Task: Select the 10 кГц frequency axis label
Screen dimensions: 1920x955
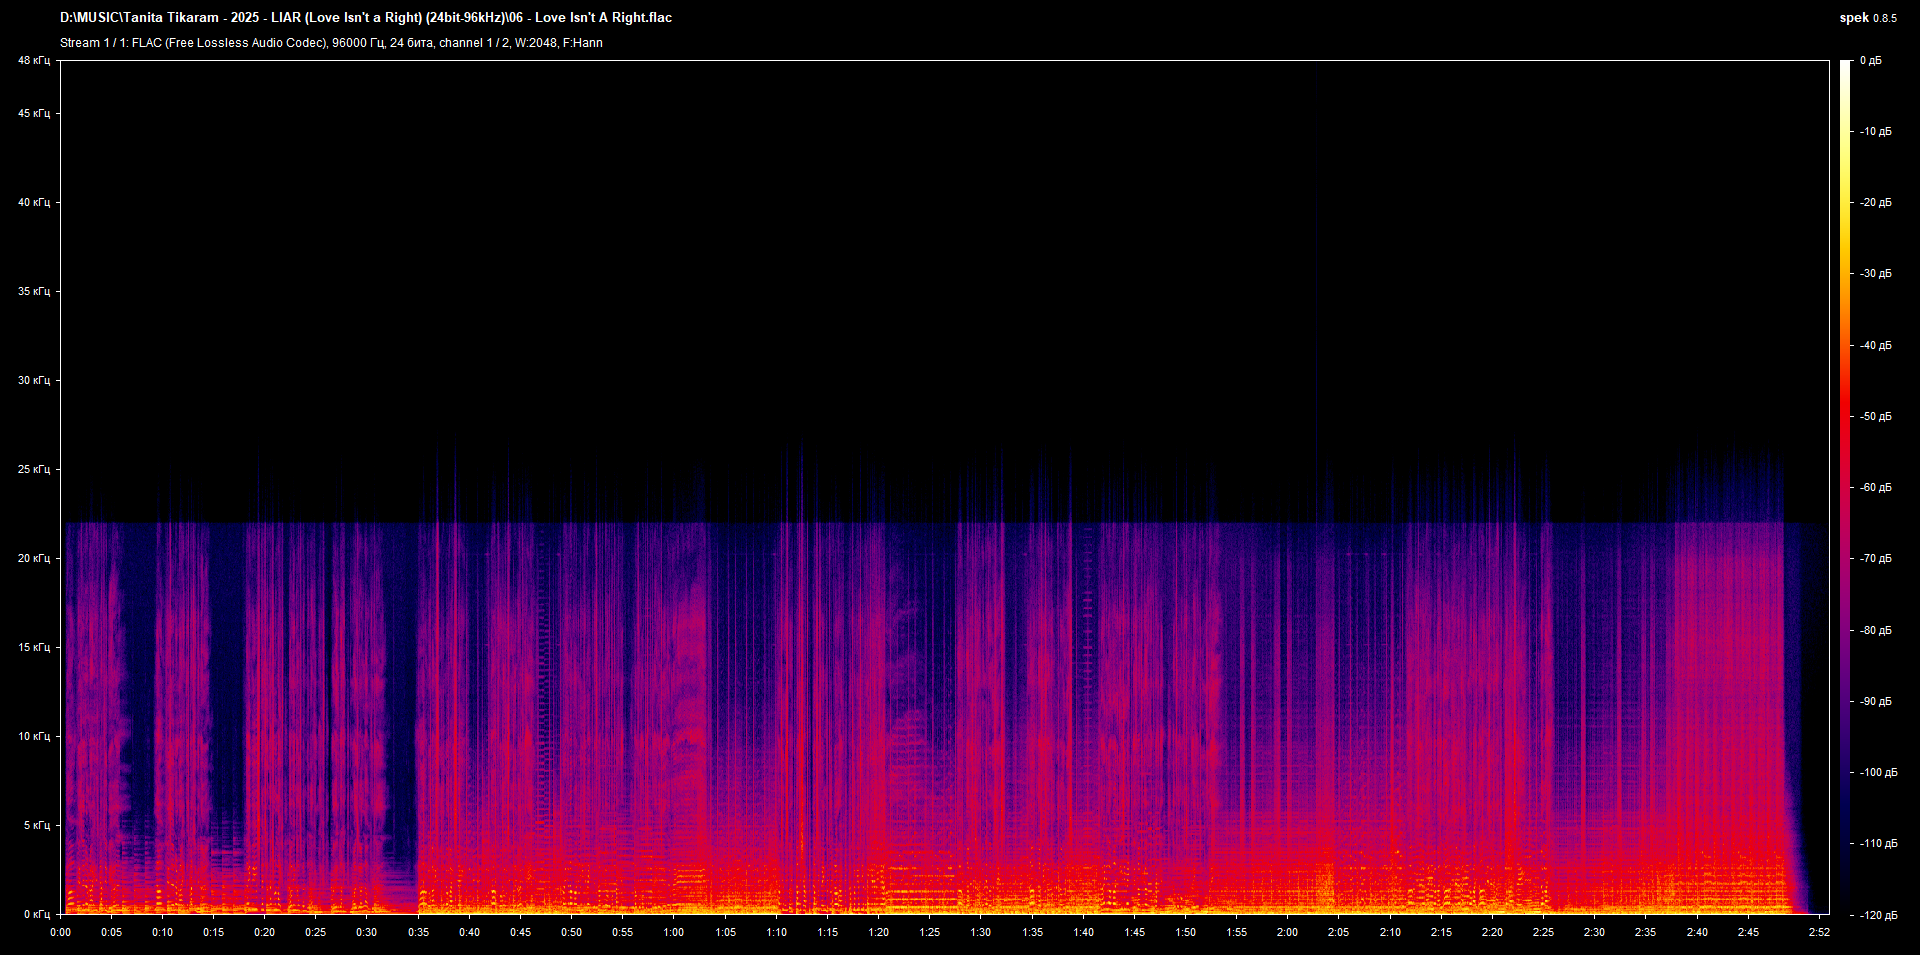Action: click(x=33, y=736)
